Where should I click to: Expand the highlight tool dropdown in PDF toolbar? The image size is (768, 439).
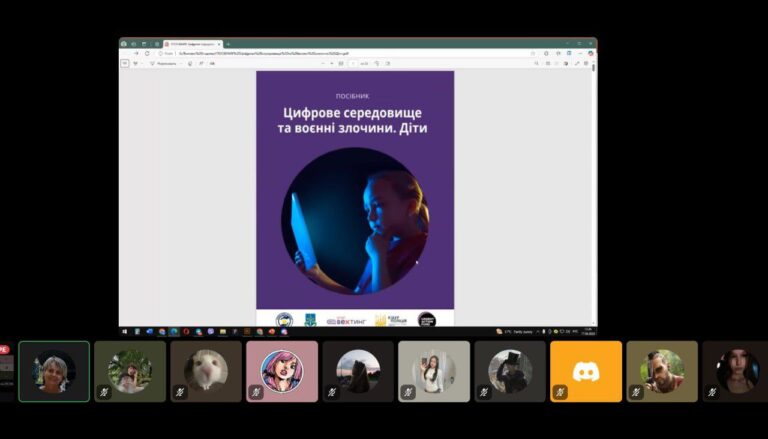(x=180, y=63)
